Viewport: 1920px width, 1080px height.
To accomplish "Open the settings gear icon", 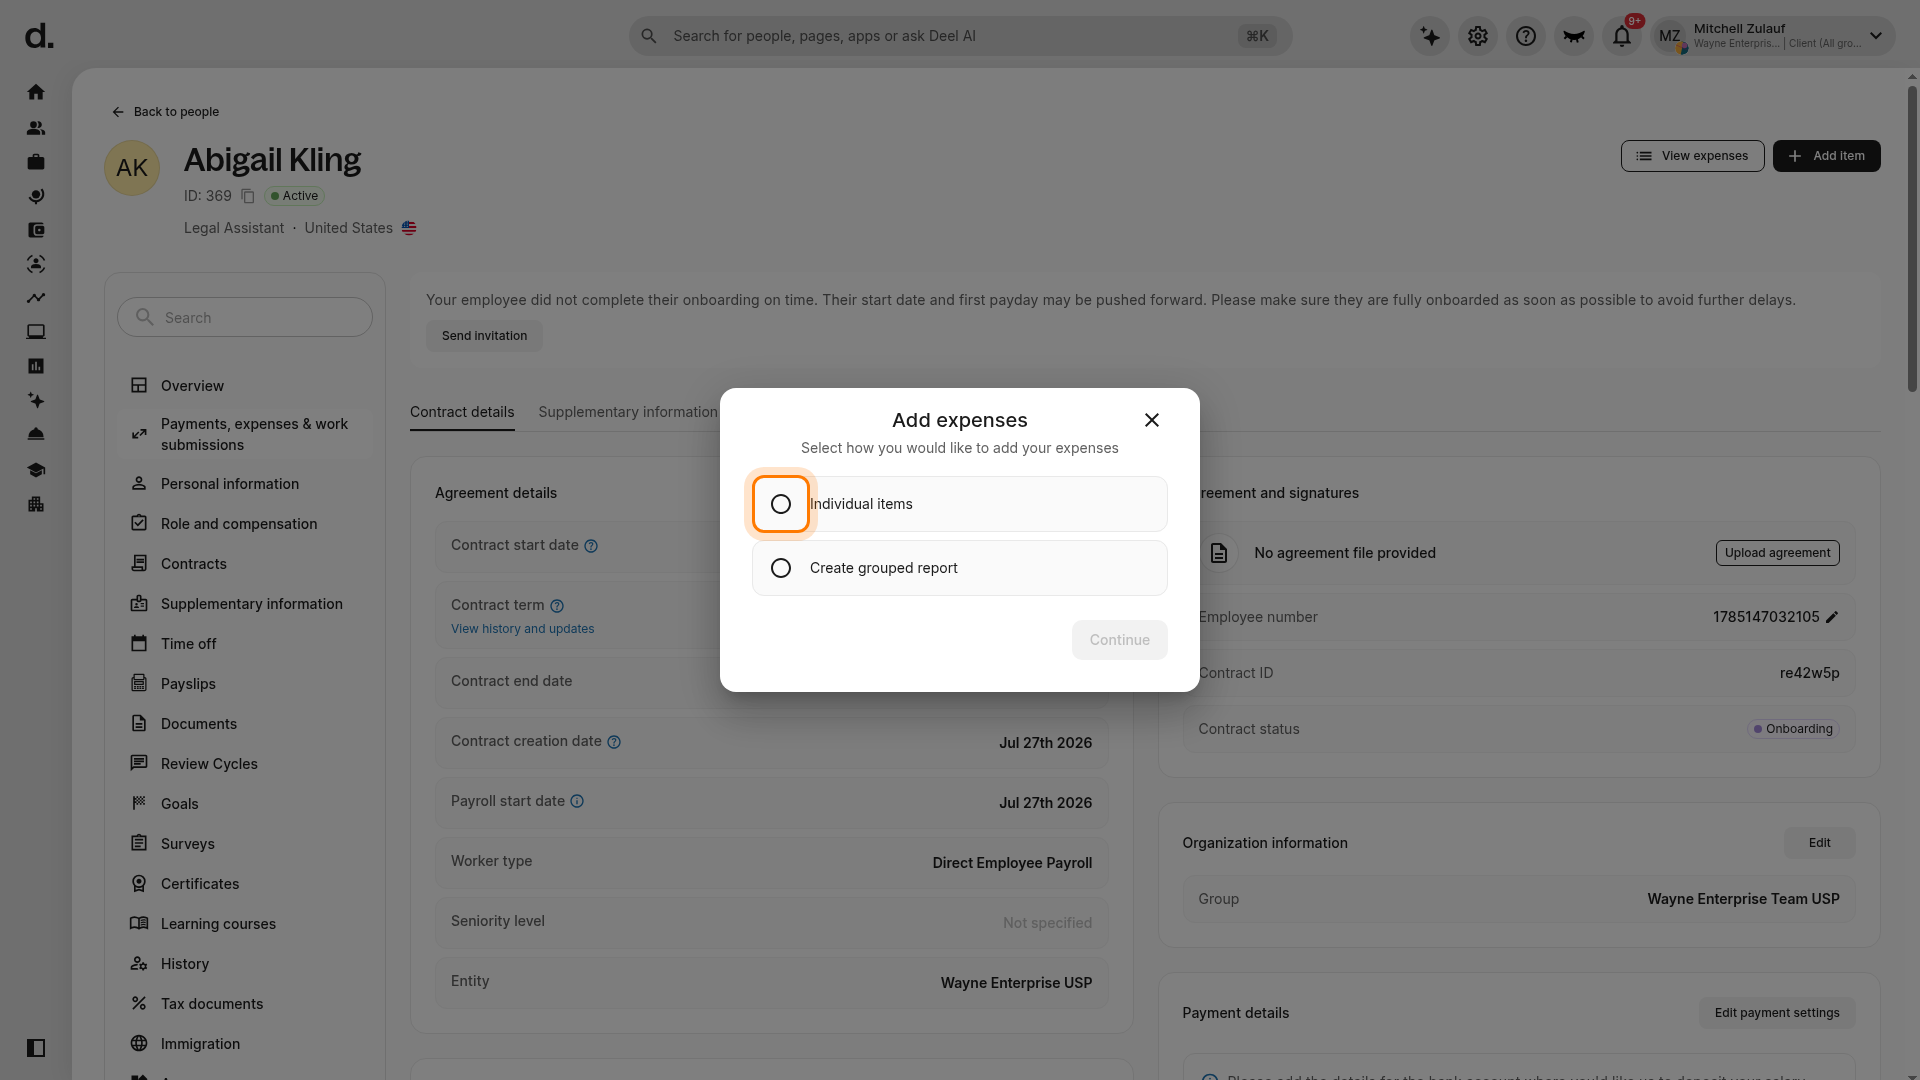I will point(1478,36).
